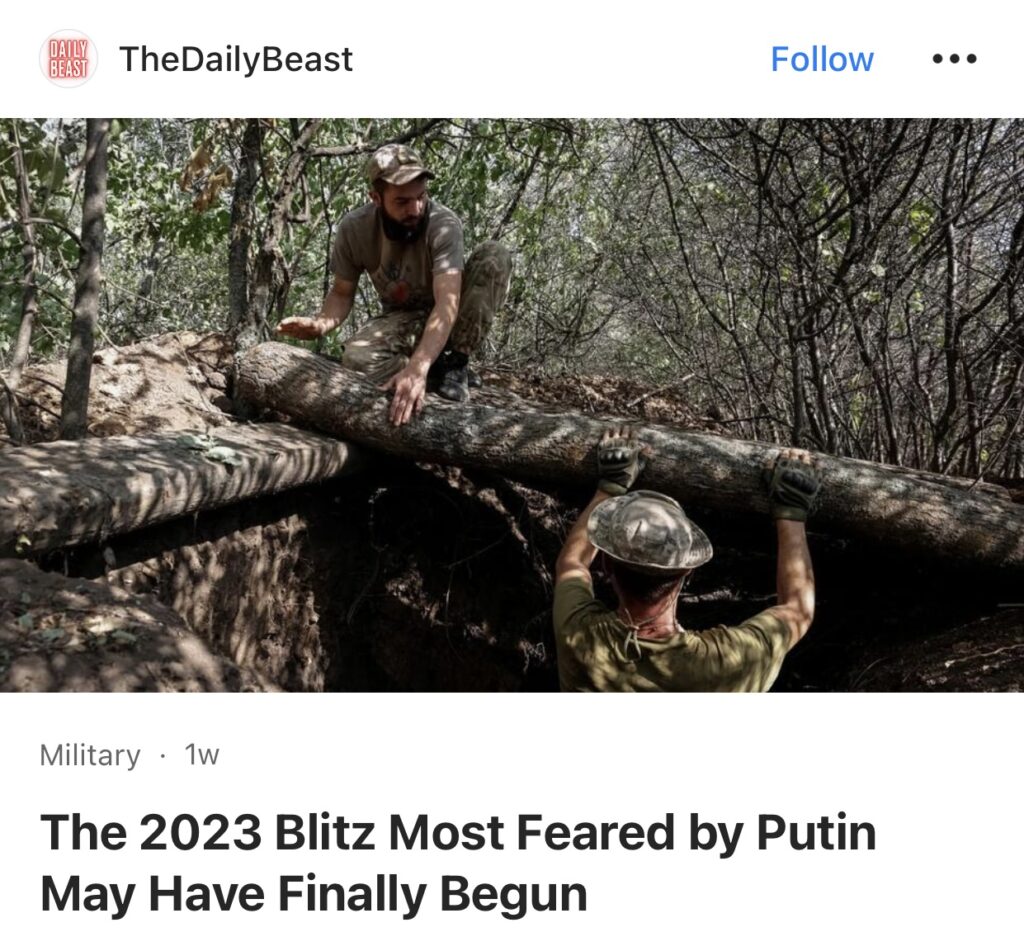Open the article photo of soldiers

[x=512, y=405]
